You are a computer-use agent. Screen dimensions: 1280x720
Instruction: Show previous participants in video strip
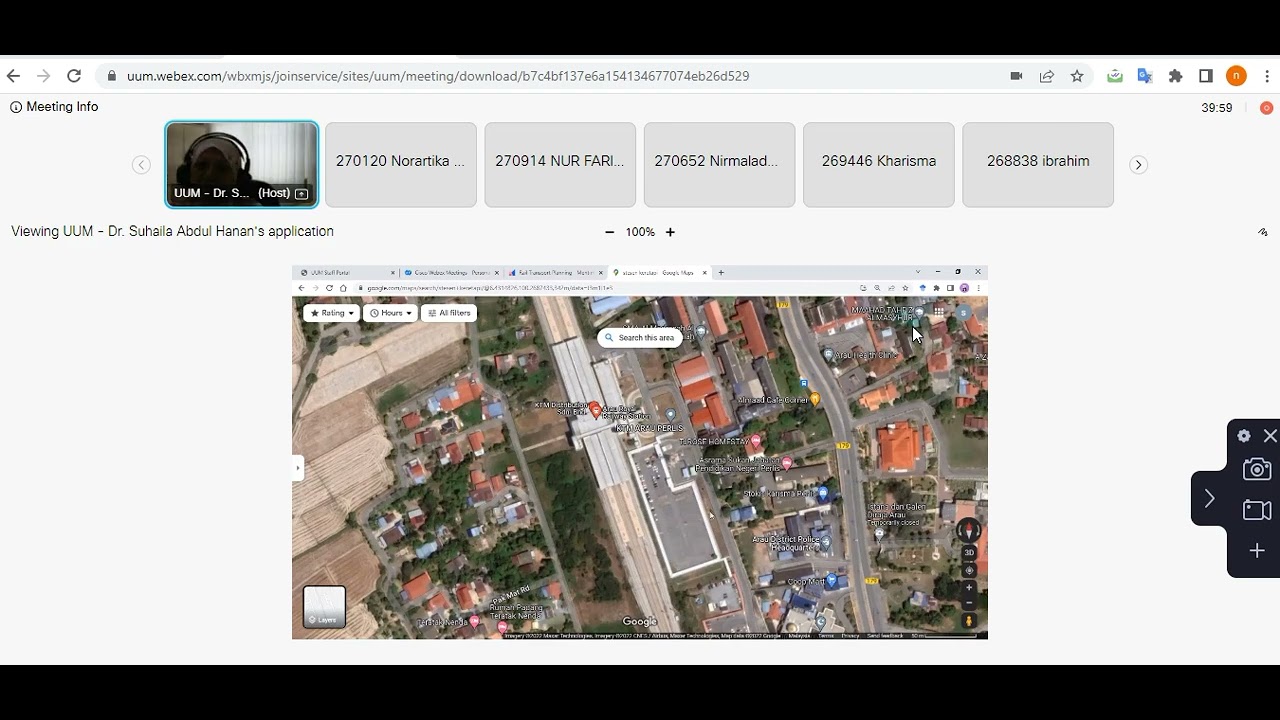click(x=141, y=165)
